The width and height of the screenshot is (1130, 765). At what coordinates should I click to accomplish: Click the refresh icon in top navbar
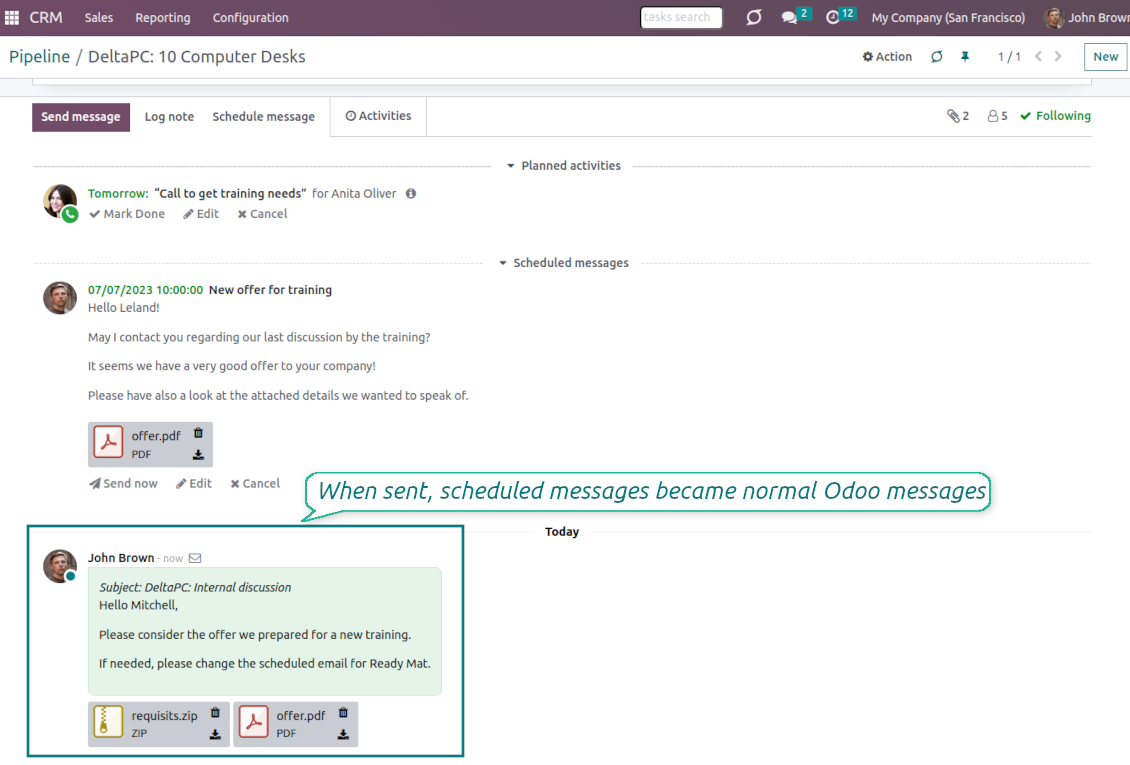[x=754, y=17]
